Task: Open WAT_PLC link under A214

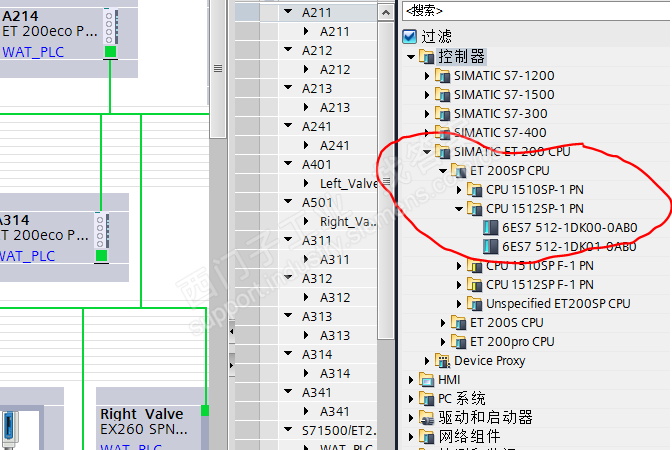Action: pyautogui.click(x=33, y=52)
